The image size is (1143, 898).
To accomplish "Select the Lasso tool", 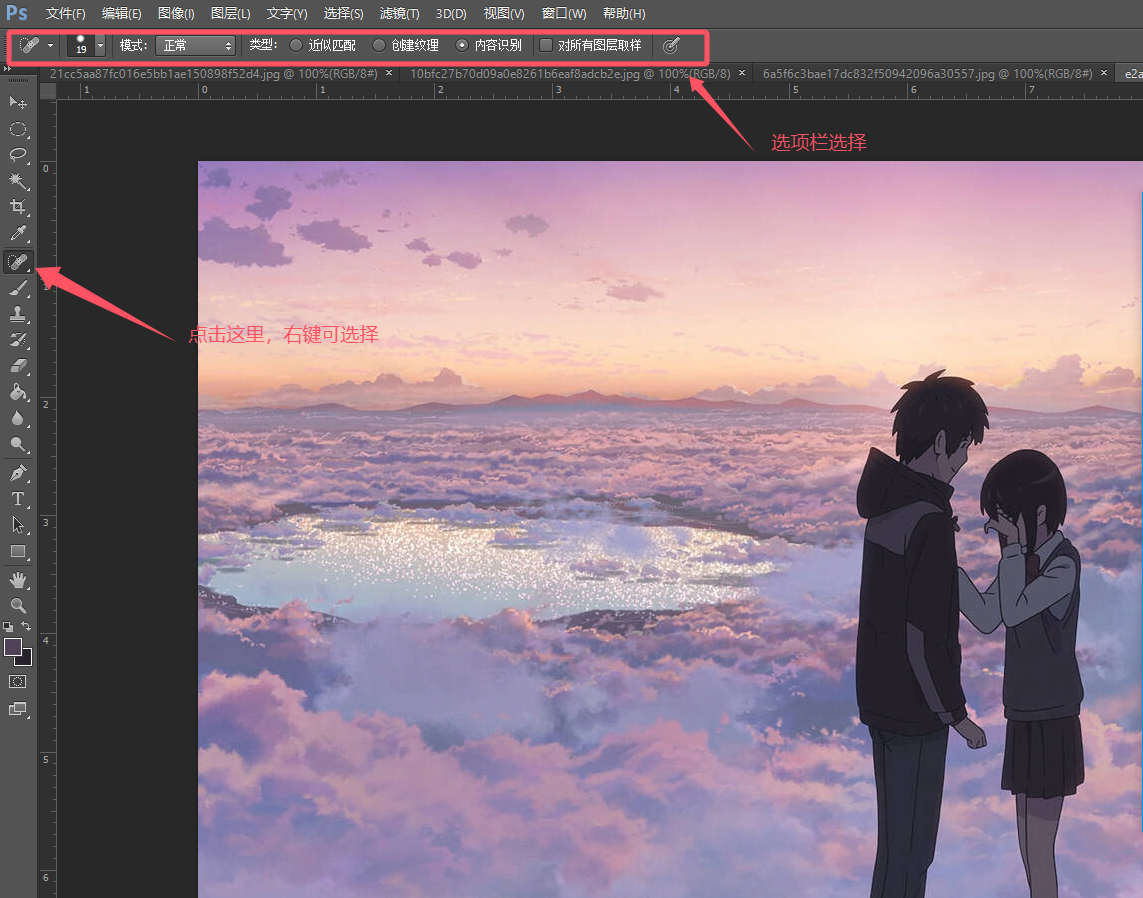I will click(x=17, y=155).
